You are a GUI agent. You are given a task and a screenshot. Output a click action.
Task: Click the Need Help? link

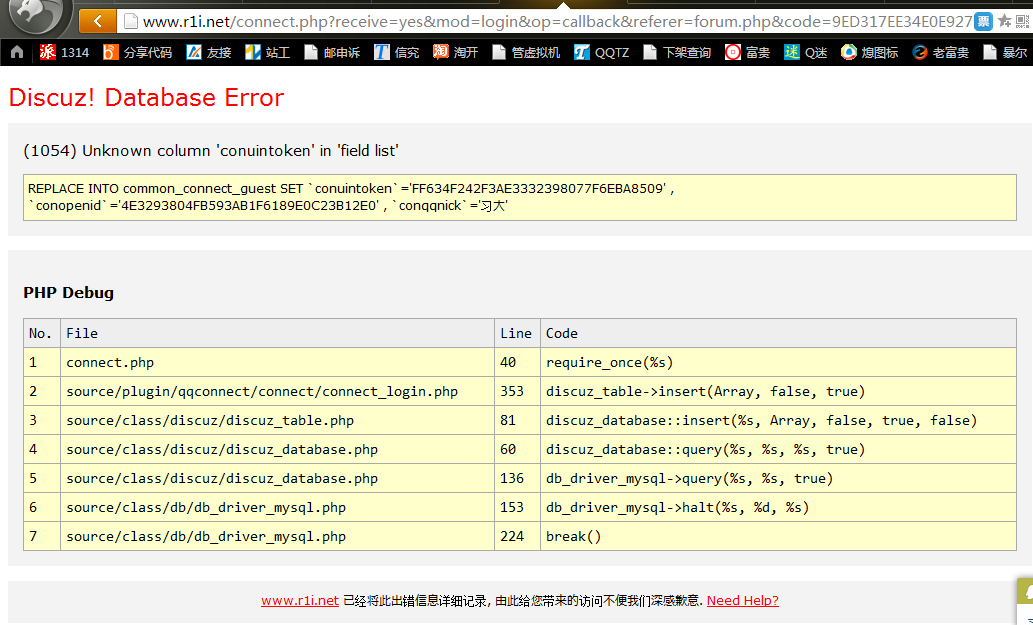pos(742,601)
